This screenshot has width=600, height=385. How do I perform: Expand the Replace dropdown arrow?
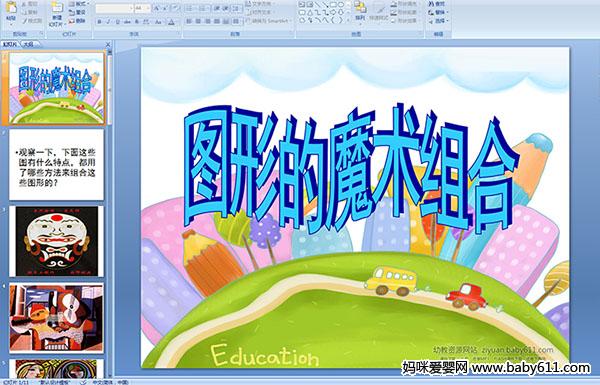pos(447,12)
